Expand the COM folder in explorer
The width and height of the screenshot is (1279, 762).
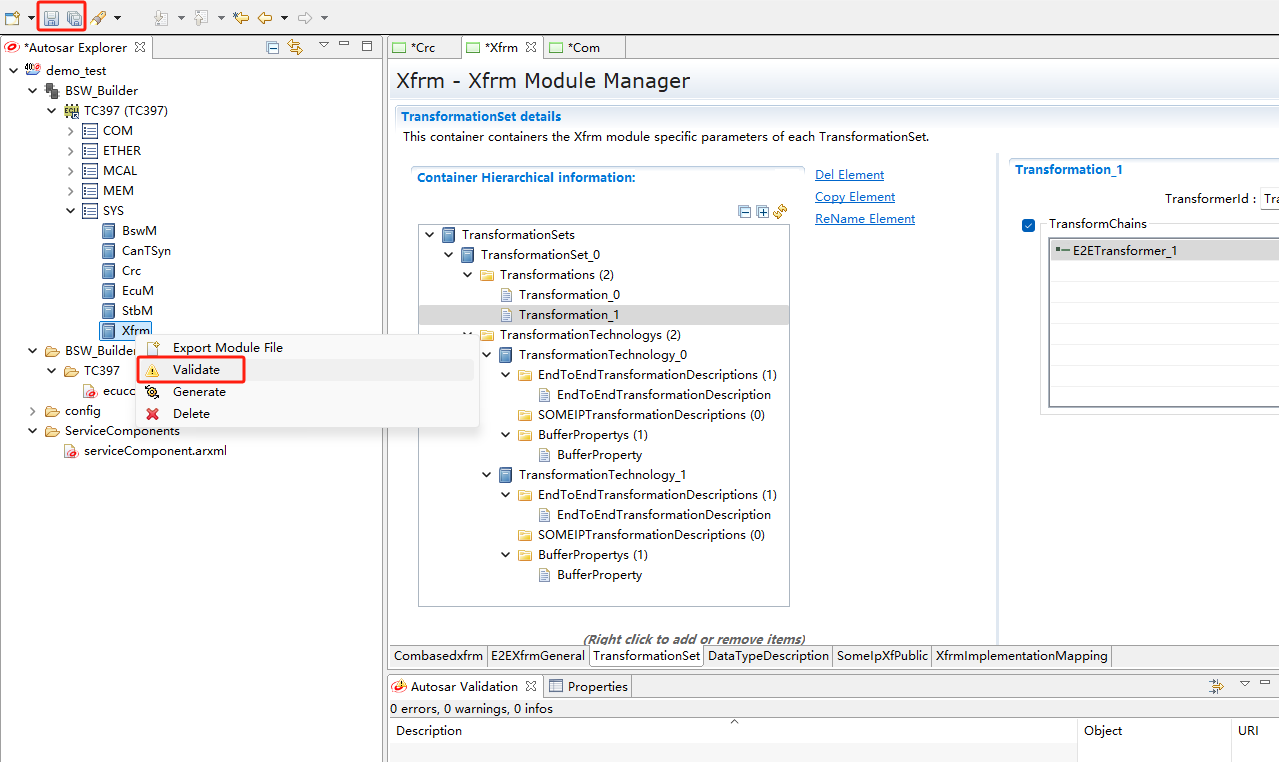[x=71, y=131]
